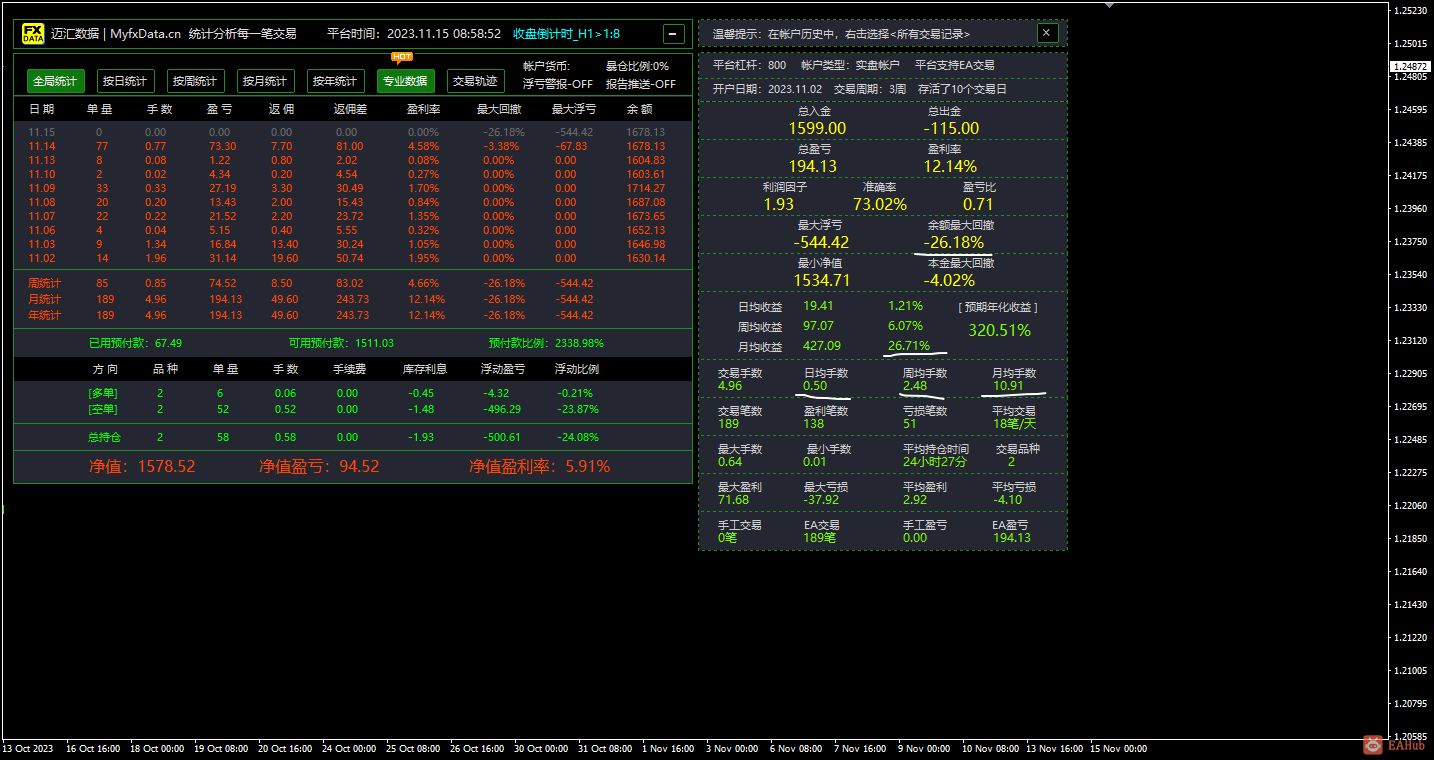
Task: Toggle the 浮亏警报-OFF alert switch
Action: point(557,84)
